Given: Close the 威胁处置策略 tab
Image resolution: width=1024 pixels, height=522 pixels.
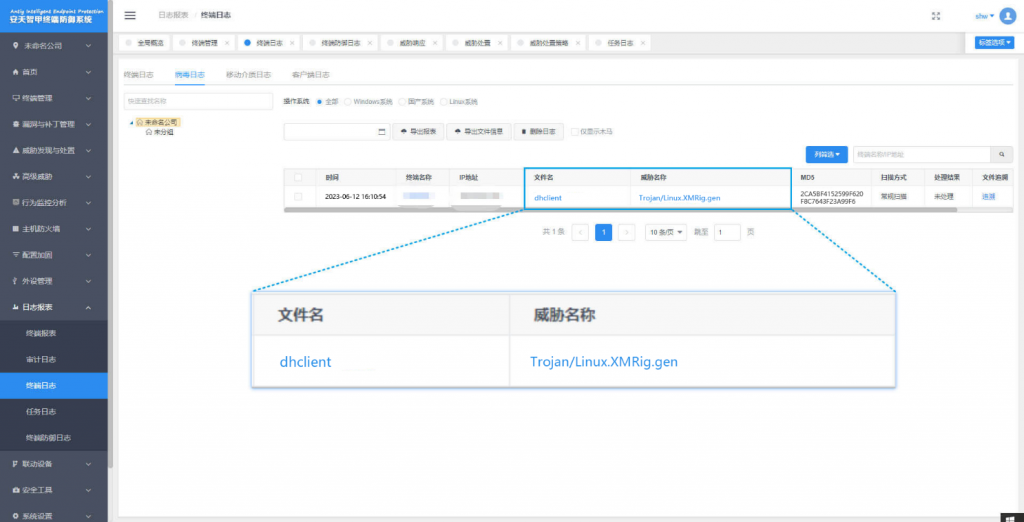Looking at the screenshot, I should (578, 42).
